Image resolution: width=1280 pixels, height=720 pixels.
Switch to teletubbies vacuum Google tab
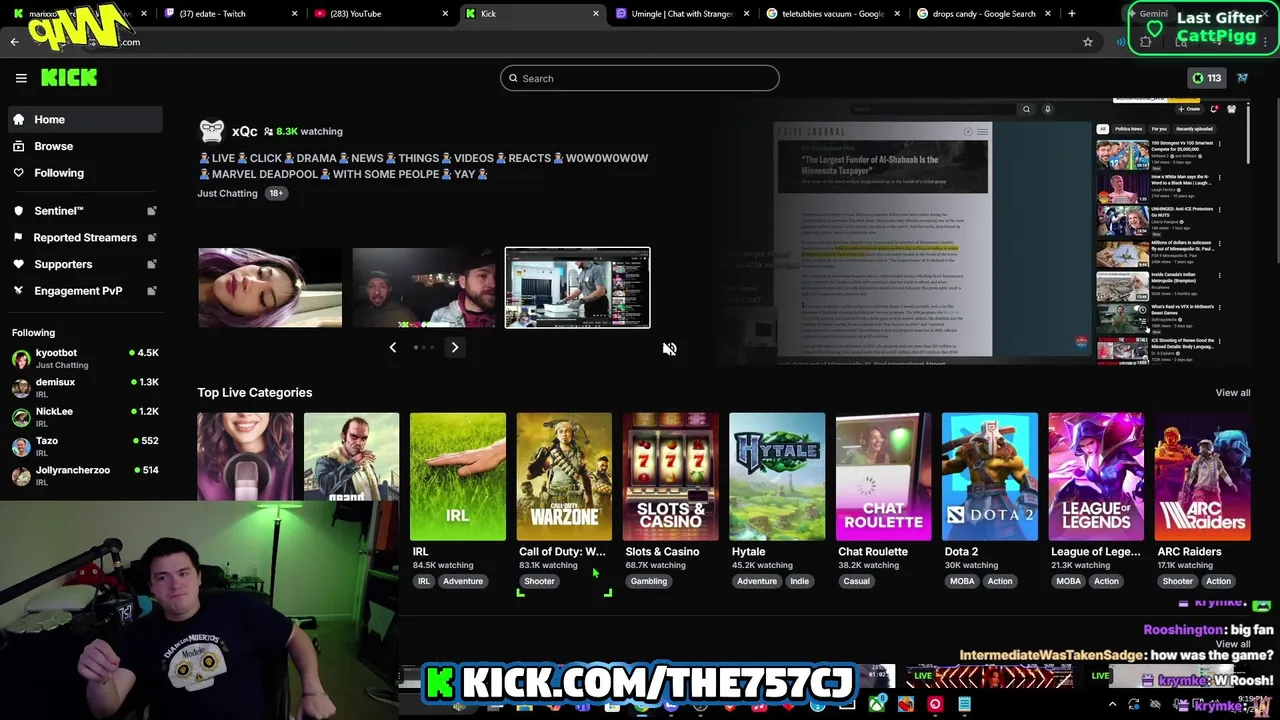pos(832,14)
